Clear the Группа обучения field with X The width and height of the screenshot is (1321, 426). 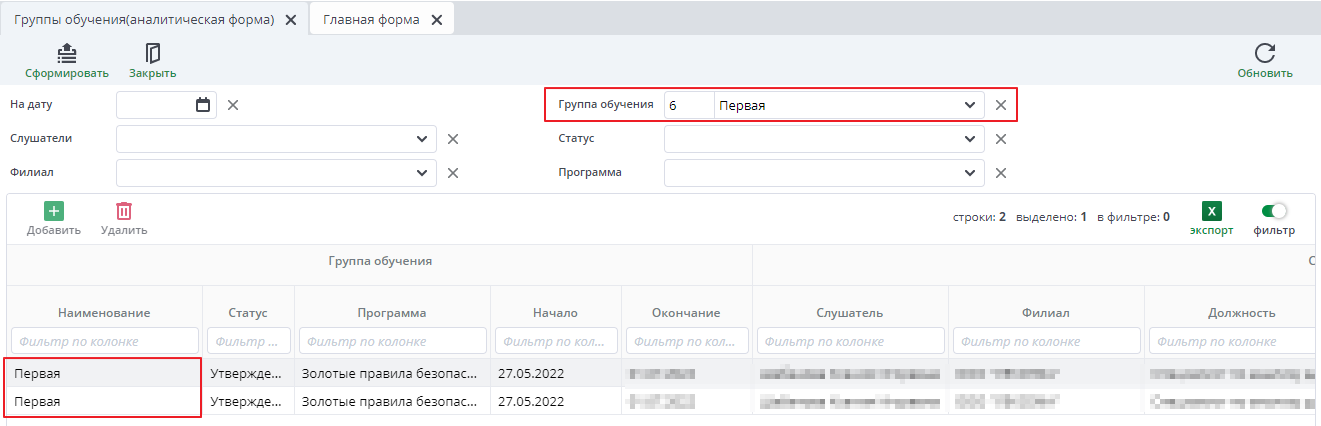1000,105
